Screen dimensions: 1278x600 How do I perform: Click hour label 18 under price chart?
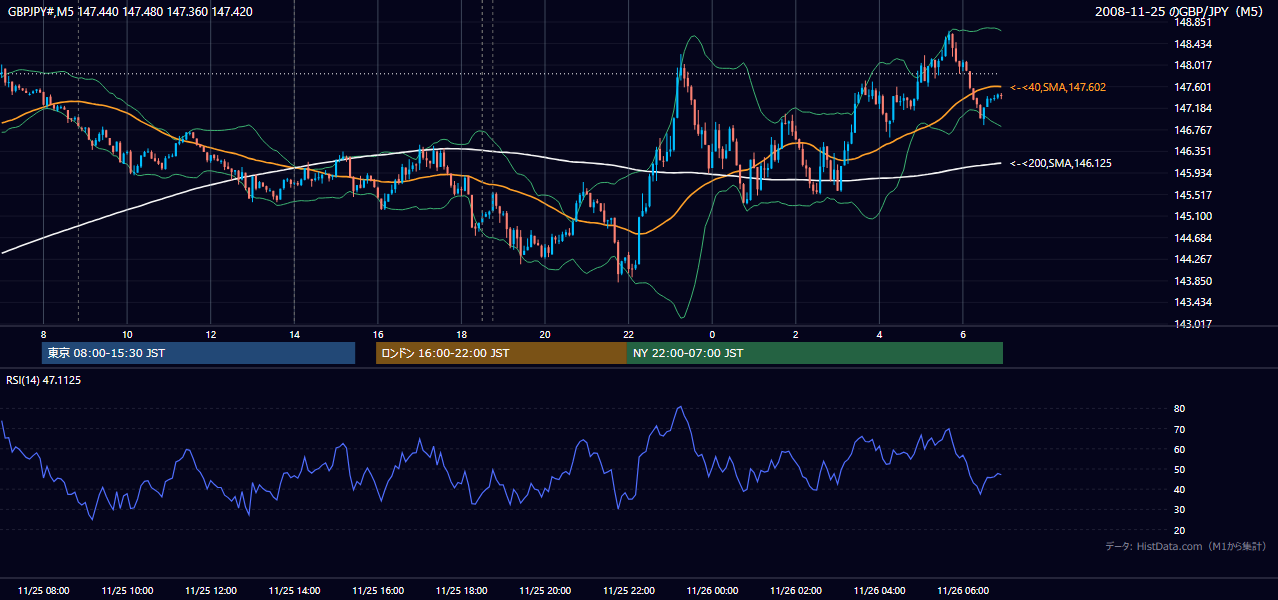(461, 334)
